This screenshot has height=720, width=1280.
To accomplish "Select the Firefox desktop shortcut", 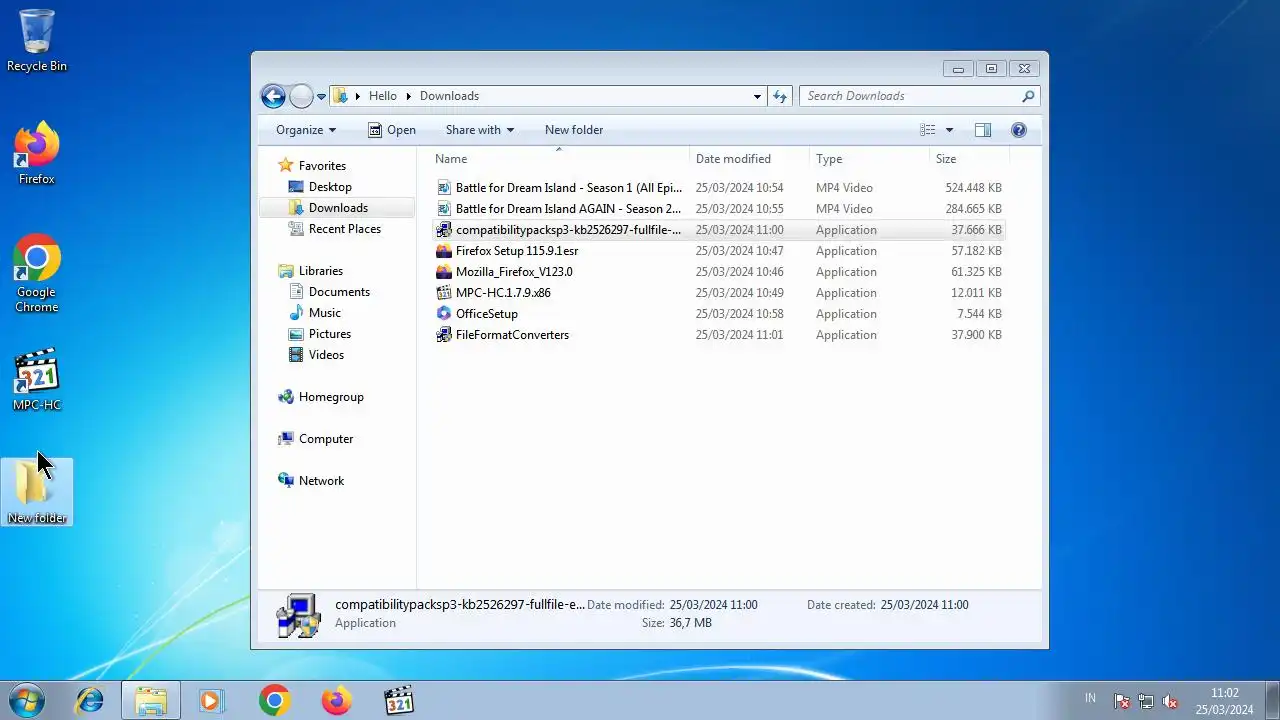I will tap(37, 153).
